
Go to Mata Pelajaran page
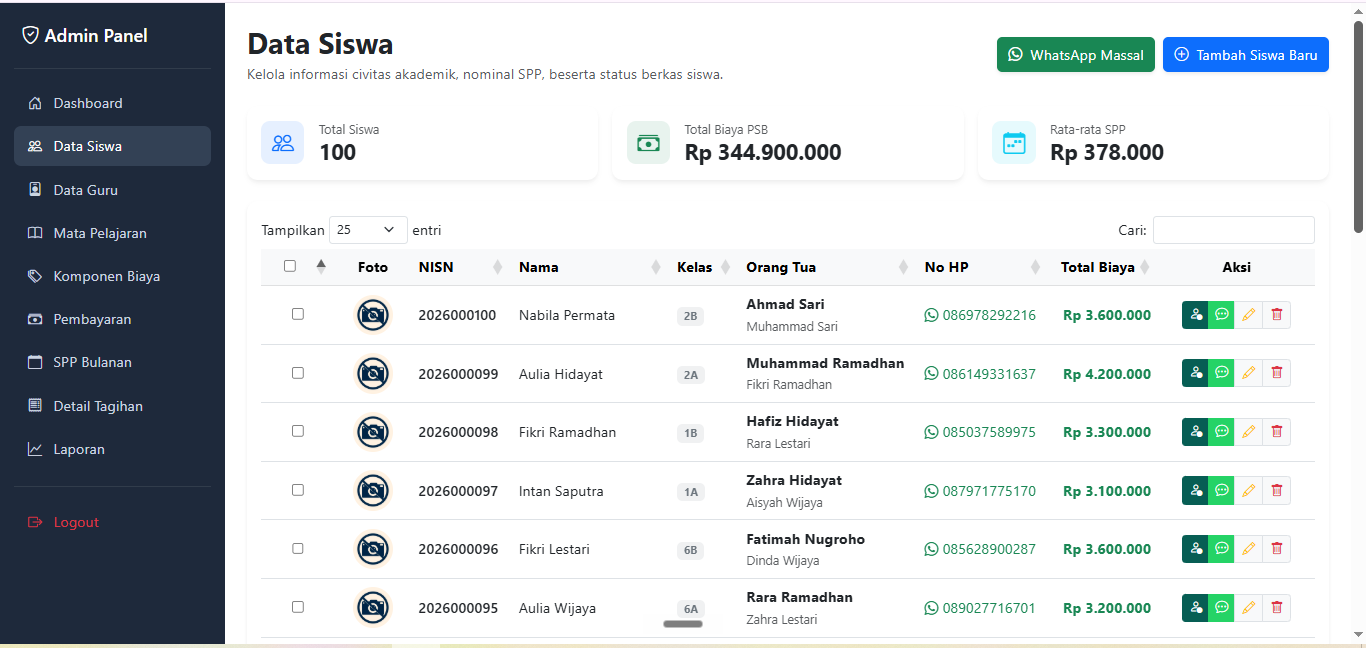(x=112, y=233)
